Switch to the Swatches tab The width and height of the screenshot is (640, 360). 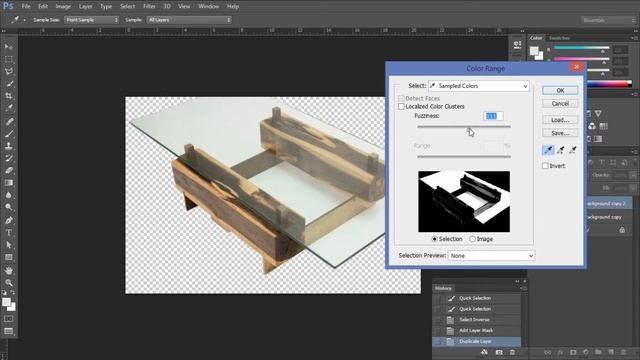(x=559, y=38)
